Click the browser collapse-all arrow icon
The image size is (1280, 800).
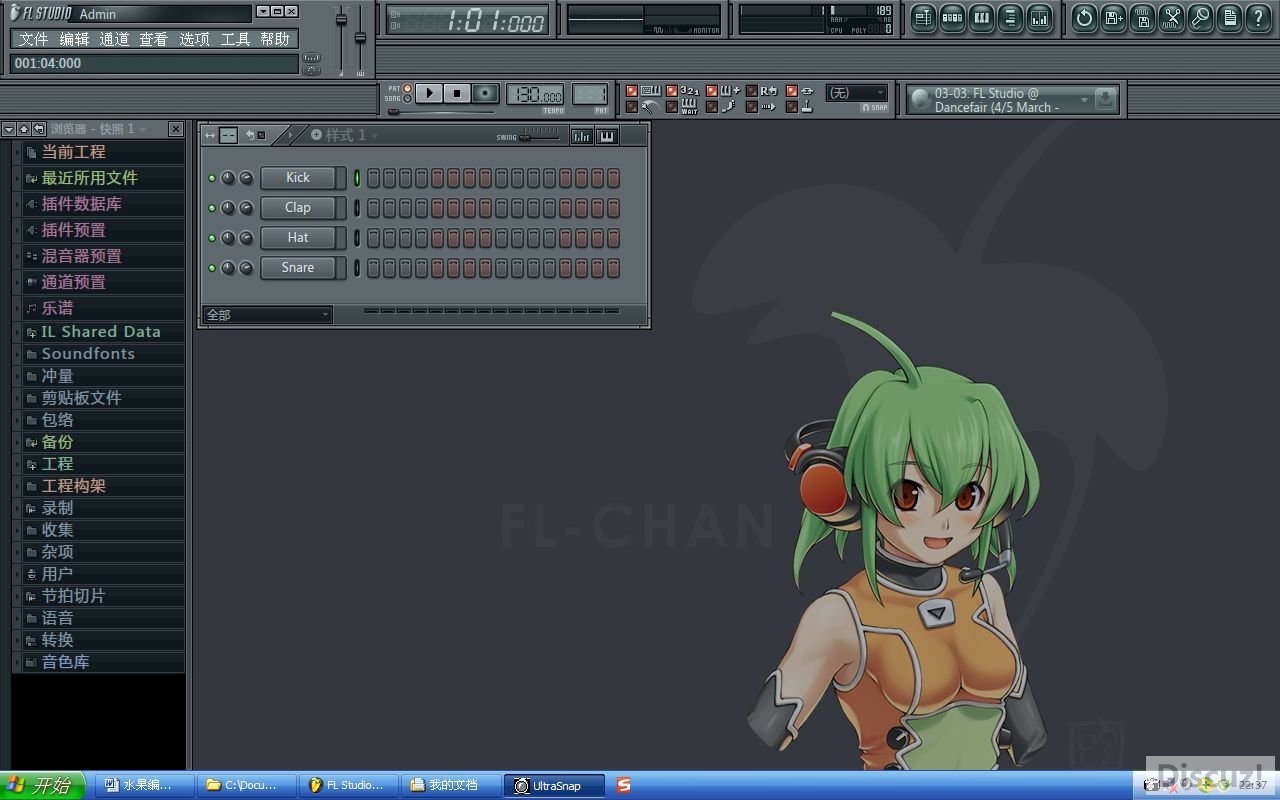tap(23, 129)
